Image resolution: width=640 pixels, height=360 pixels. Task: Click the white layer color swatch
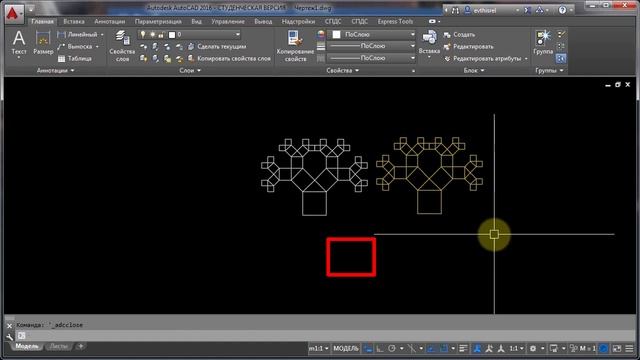(x=172, y=35)
